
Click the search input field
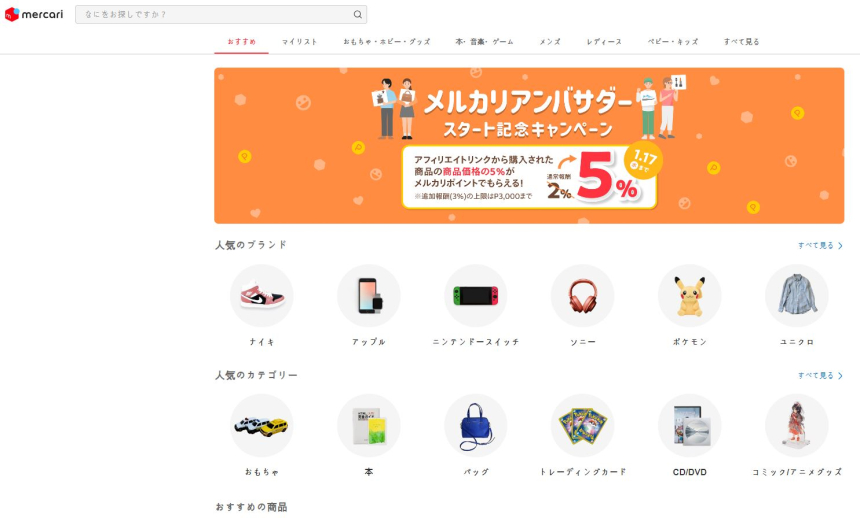[221, 15]
